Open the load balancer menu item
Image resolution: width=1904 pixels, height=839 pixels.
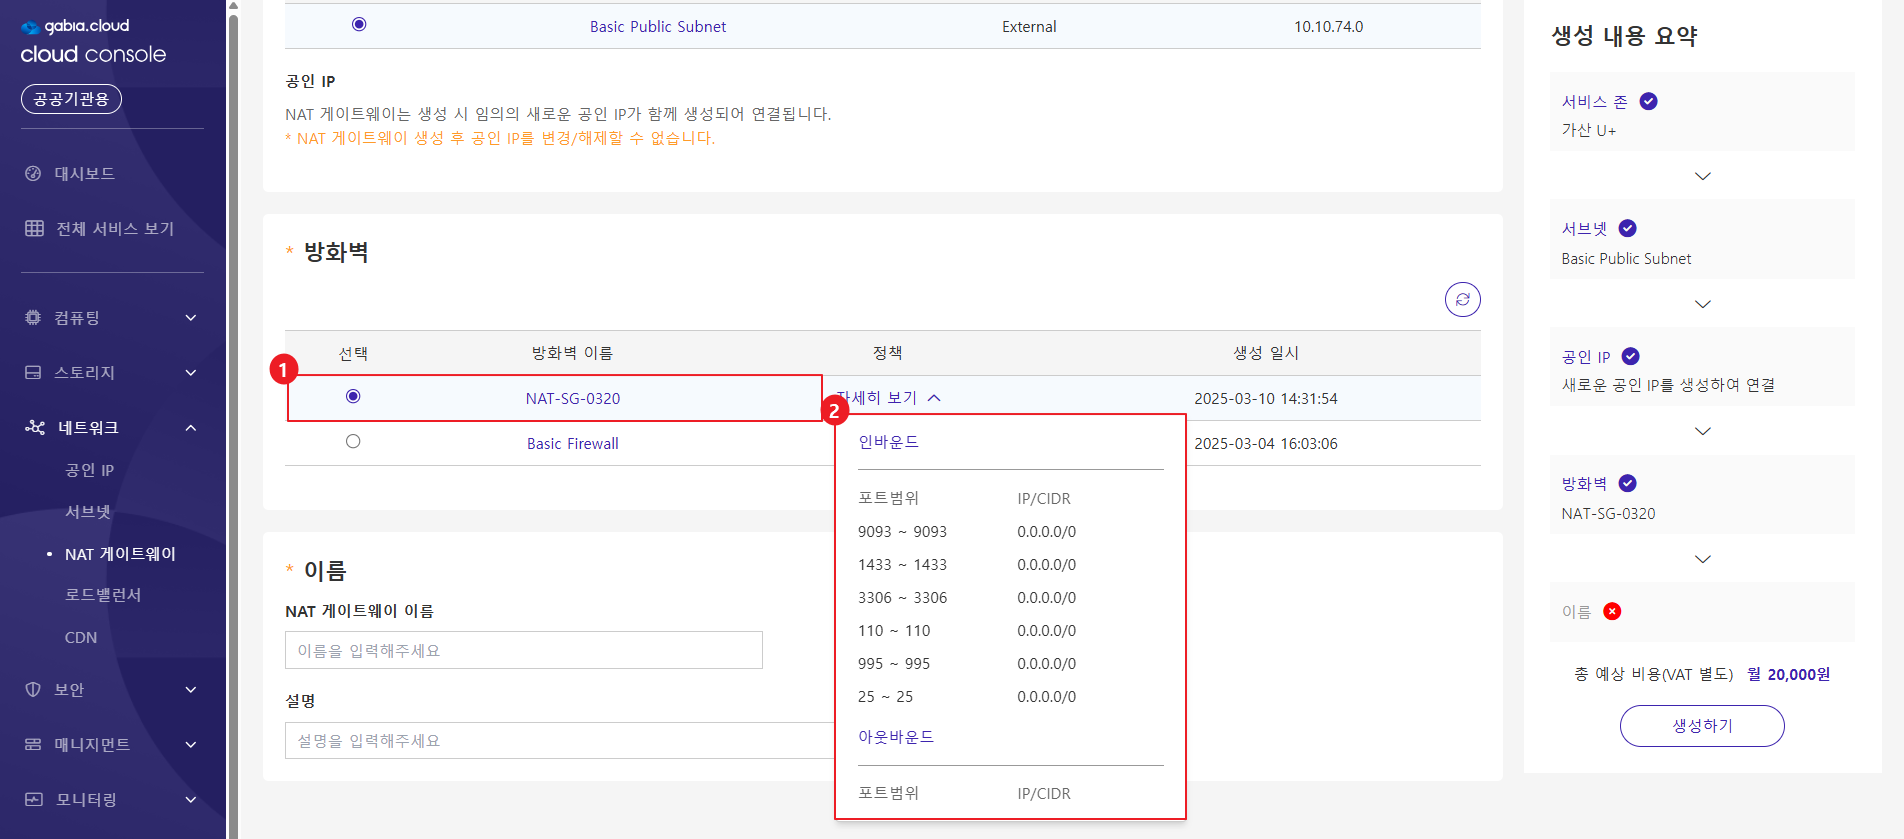point(103,595)
